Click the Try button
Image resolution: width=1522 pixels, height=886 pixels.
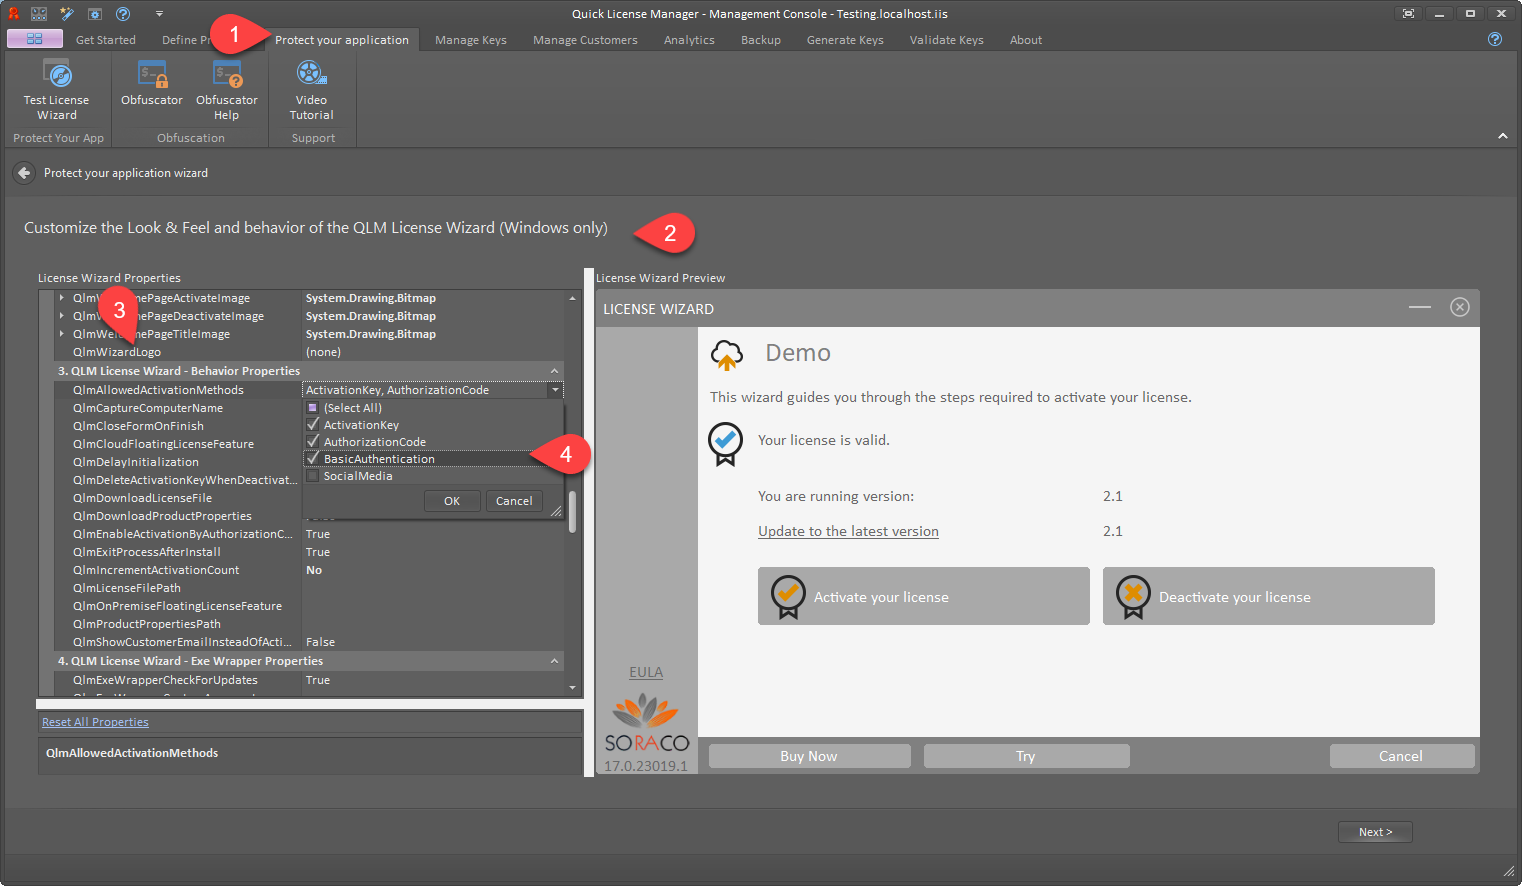tap(1026, 756)
